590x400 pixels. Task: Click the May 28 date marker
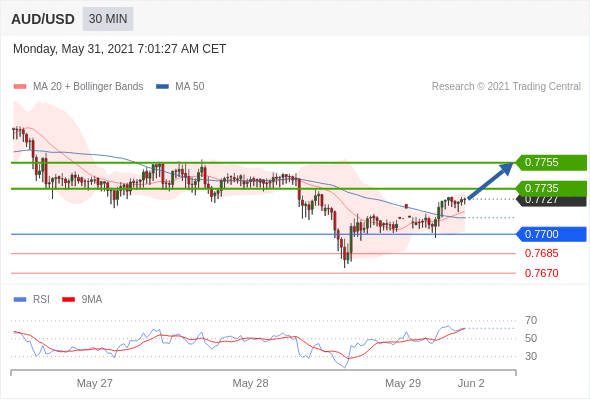tap(250, 383)
